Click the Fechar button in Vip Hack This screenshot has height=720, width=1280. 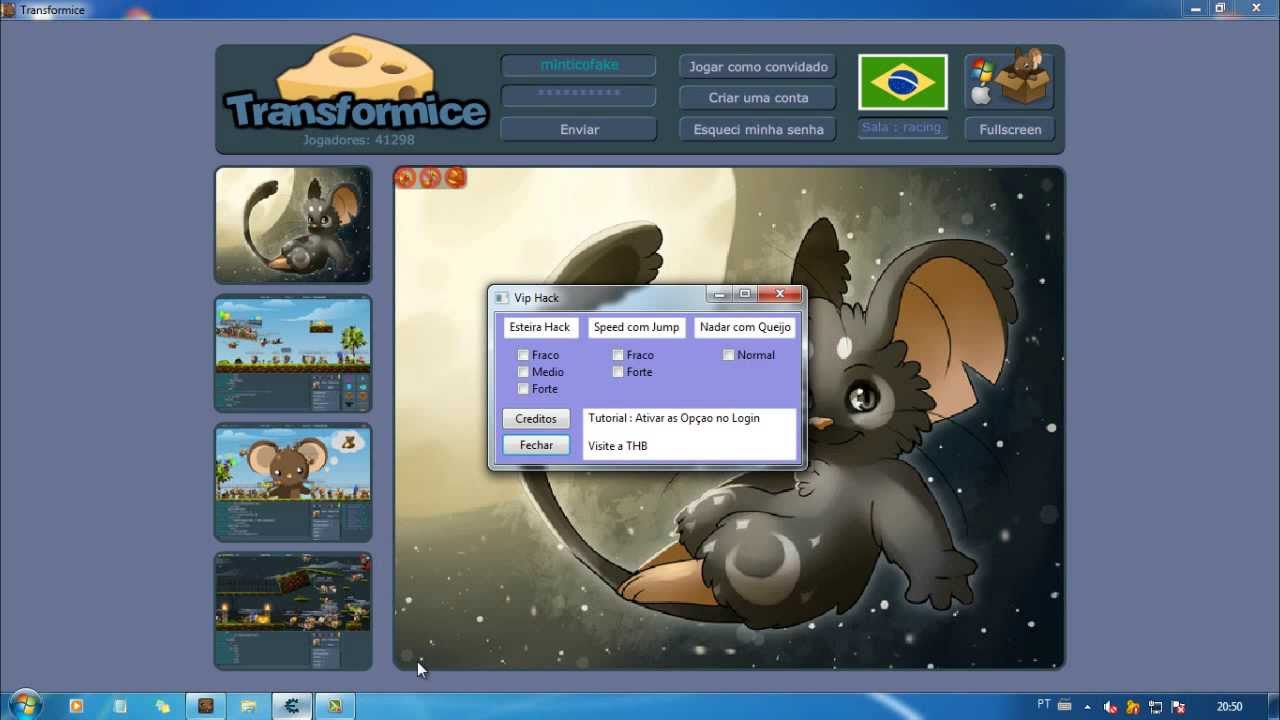(536, 445)
